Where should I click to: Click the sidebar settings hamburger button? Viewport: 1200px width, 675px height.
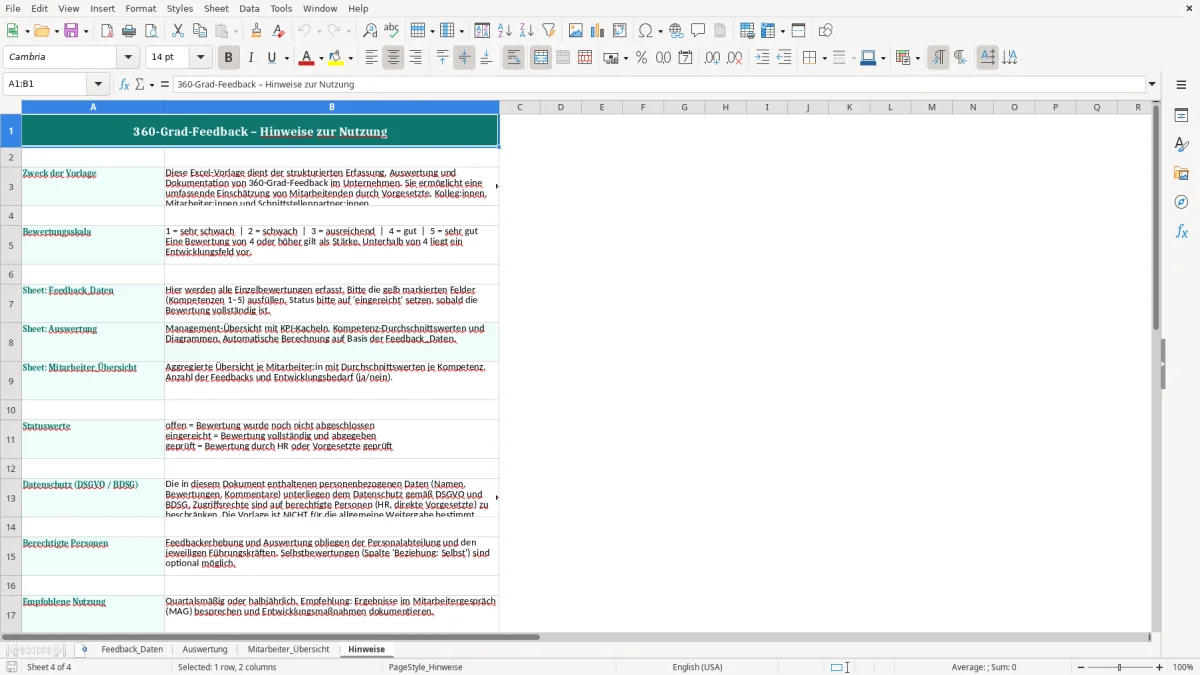(x=1181, y=84)
